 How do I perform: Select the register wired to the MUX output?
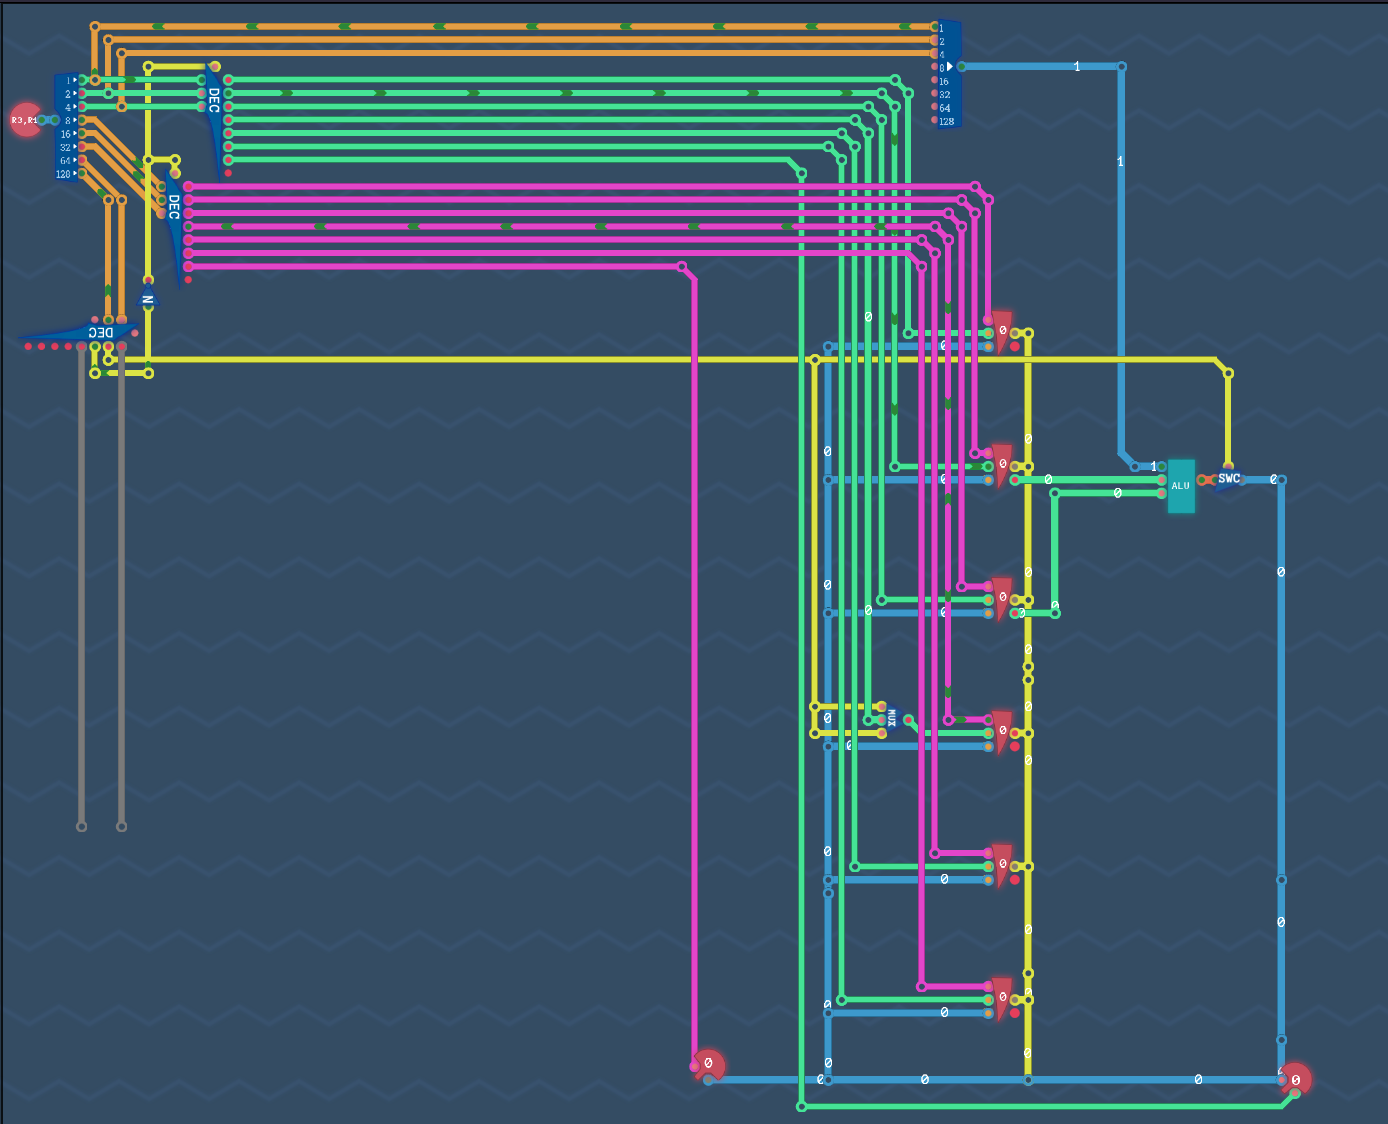tap(1002, 732)
